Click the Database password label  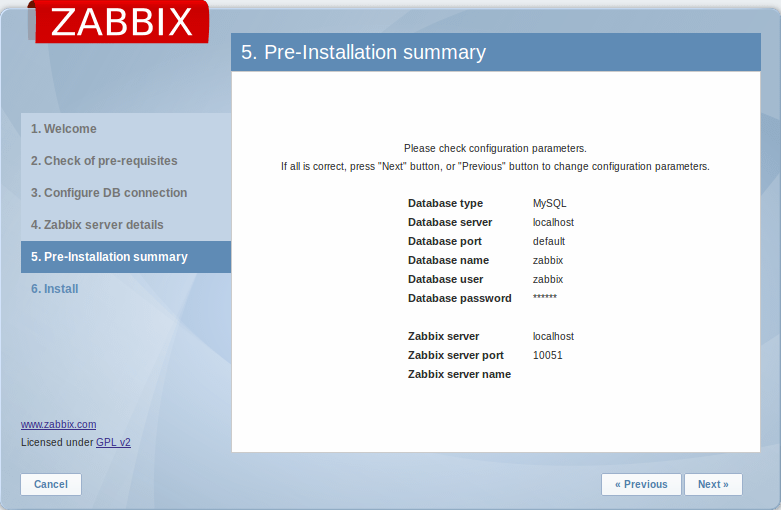pos(460,298)
